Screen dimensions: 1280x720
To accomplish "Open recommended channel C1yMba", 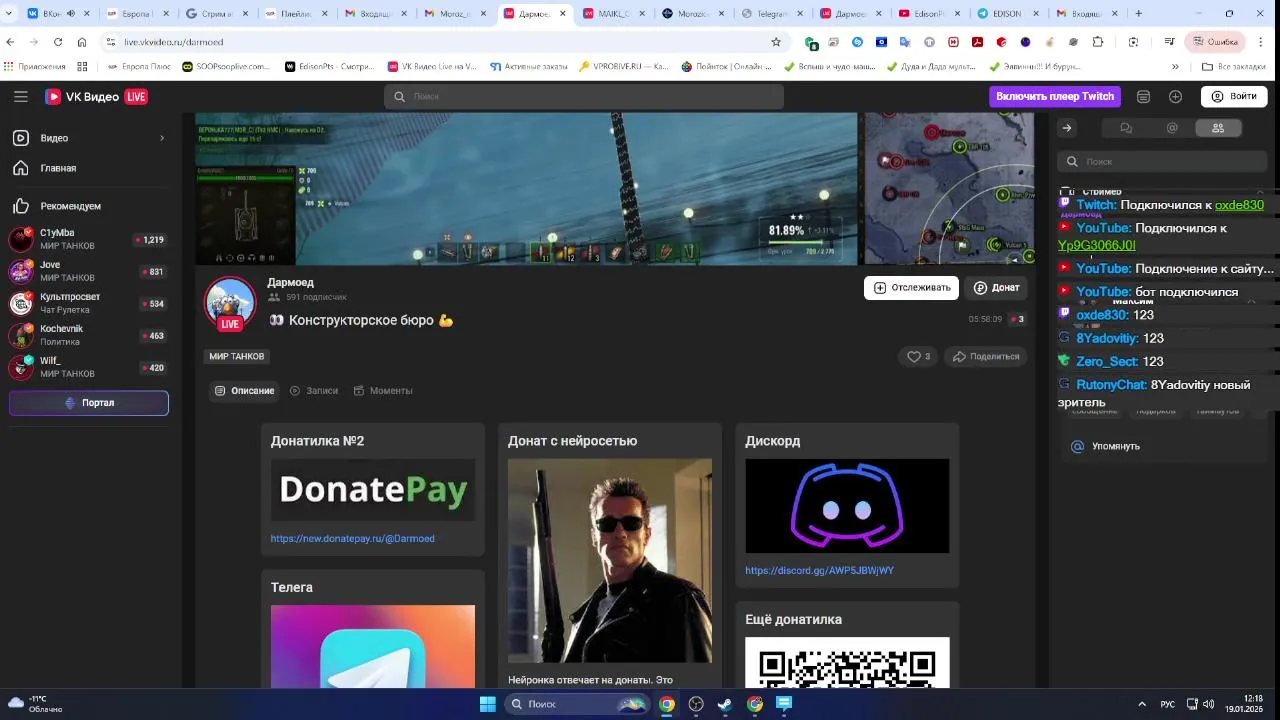I will (x=88, y=239).
